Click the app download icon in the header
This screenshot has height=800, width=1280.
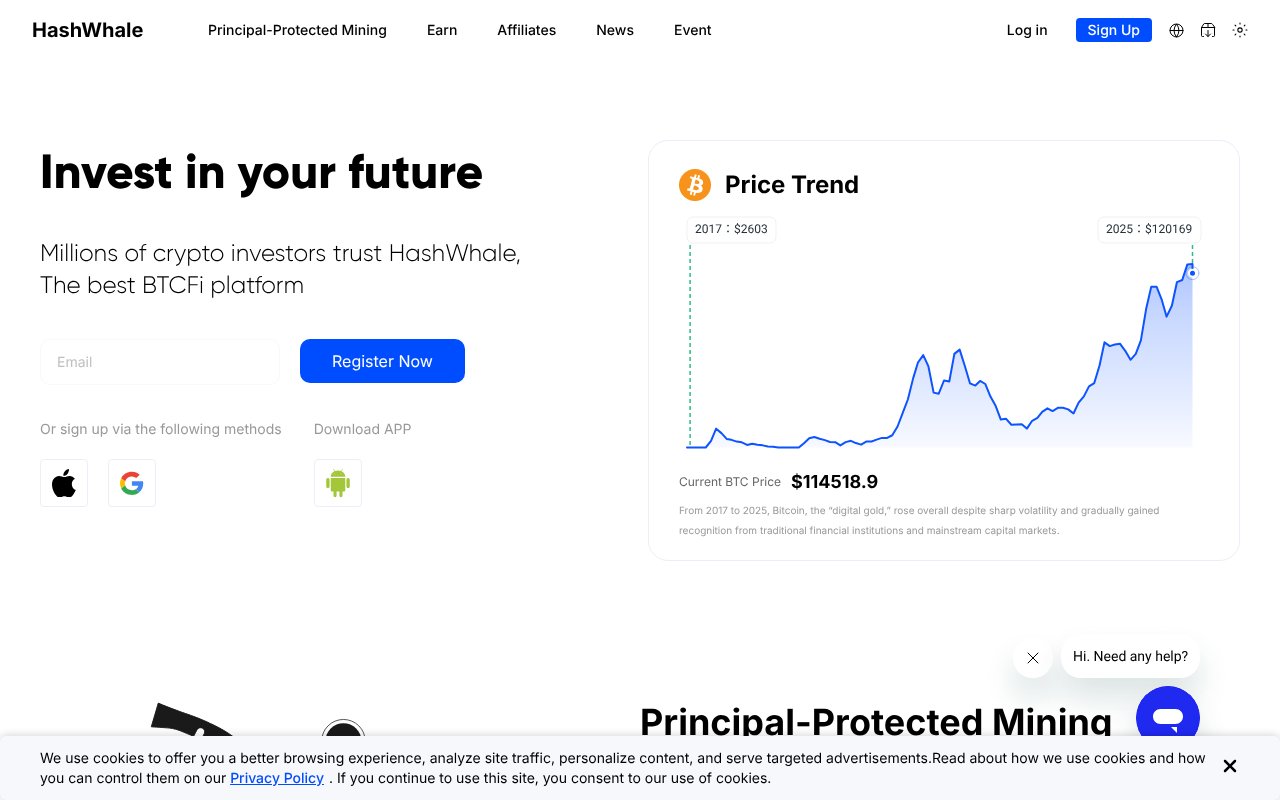1208,30
